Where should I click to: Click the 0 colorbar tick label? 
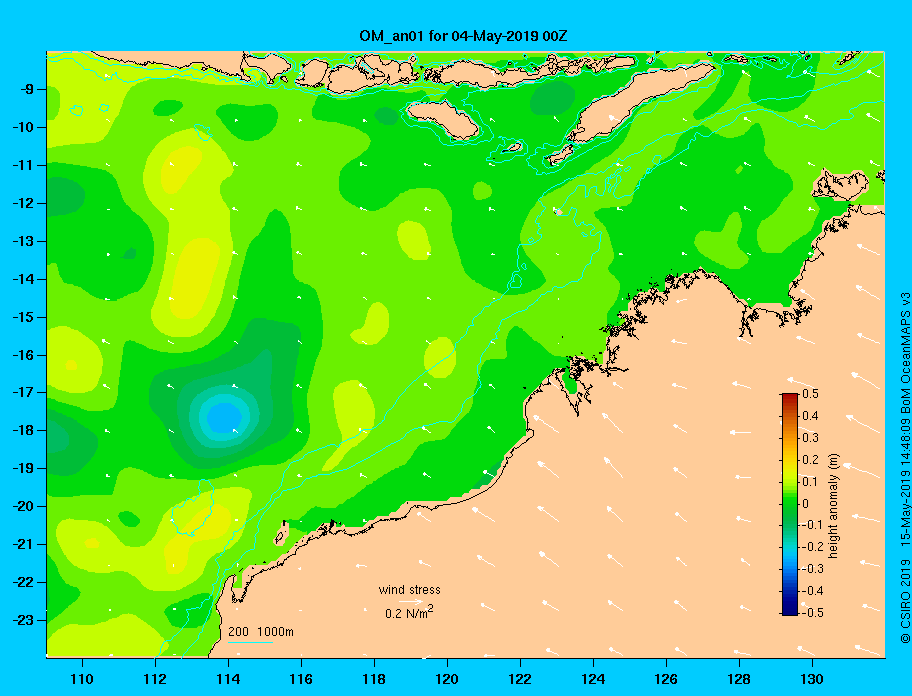(x=806, y=504)
